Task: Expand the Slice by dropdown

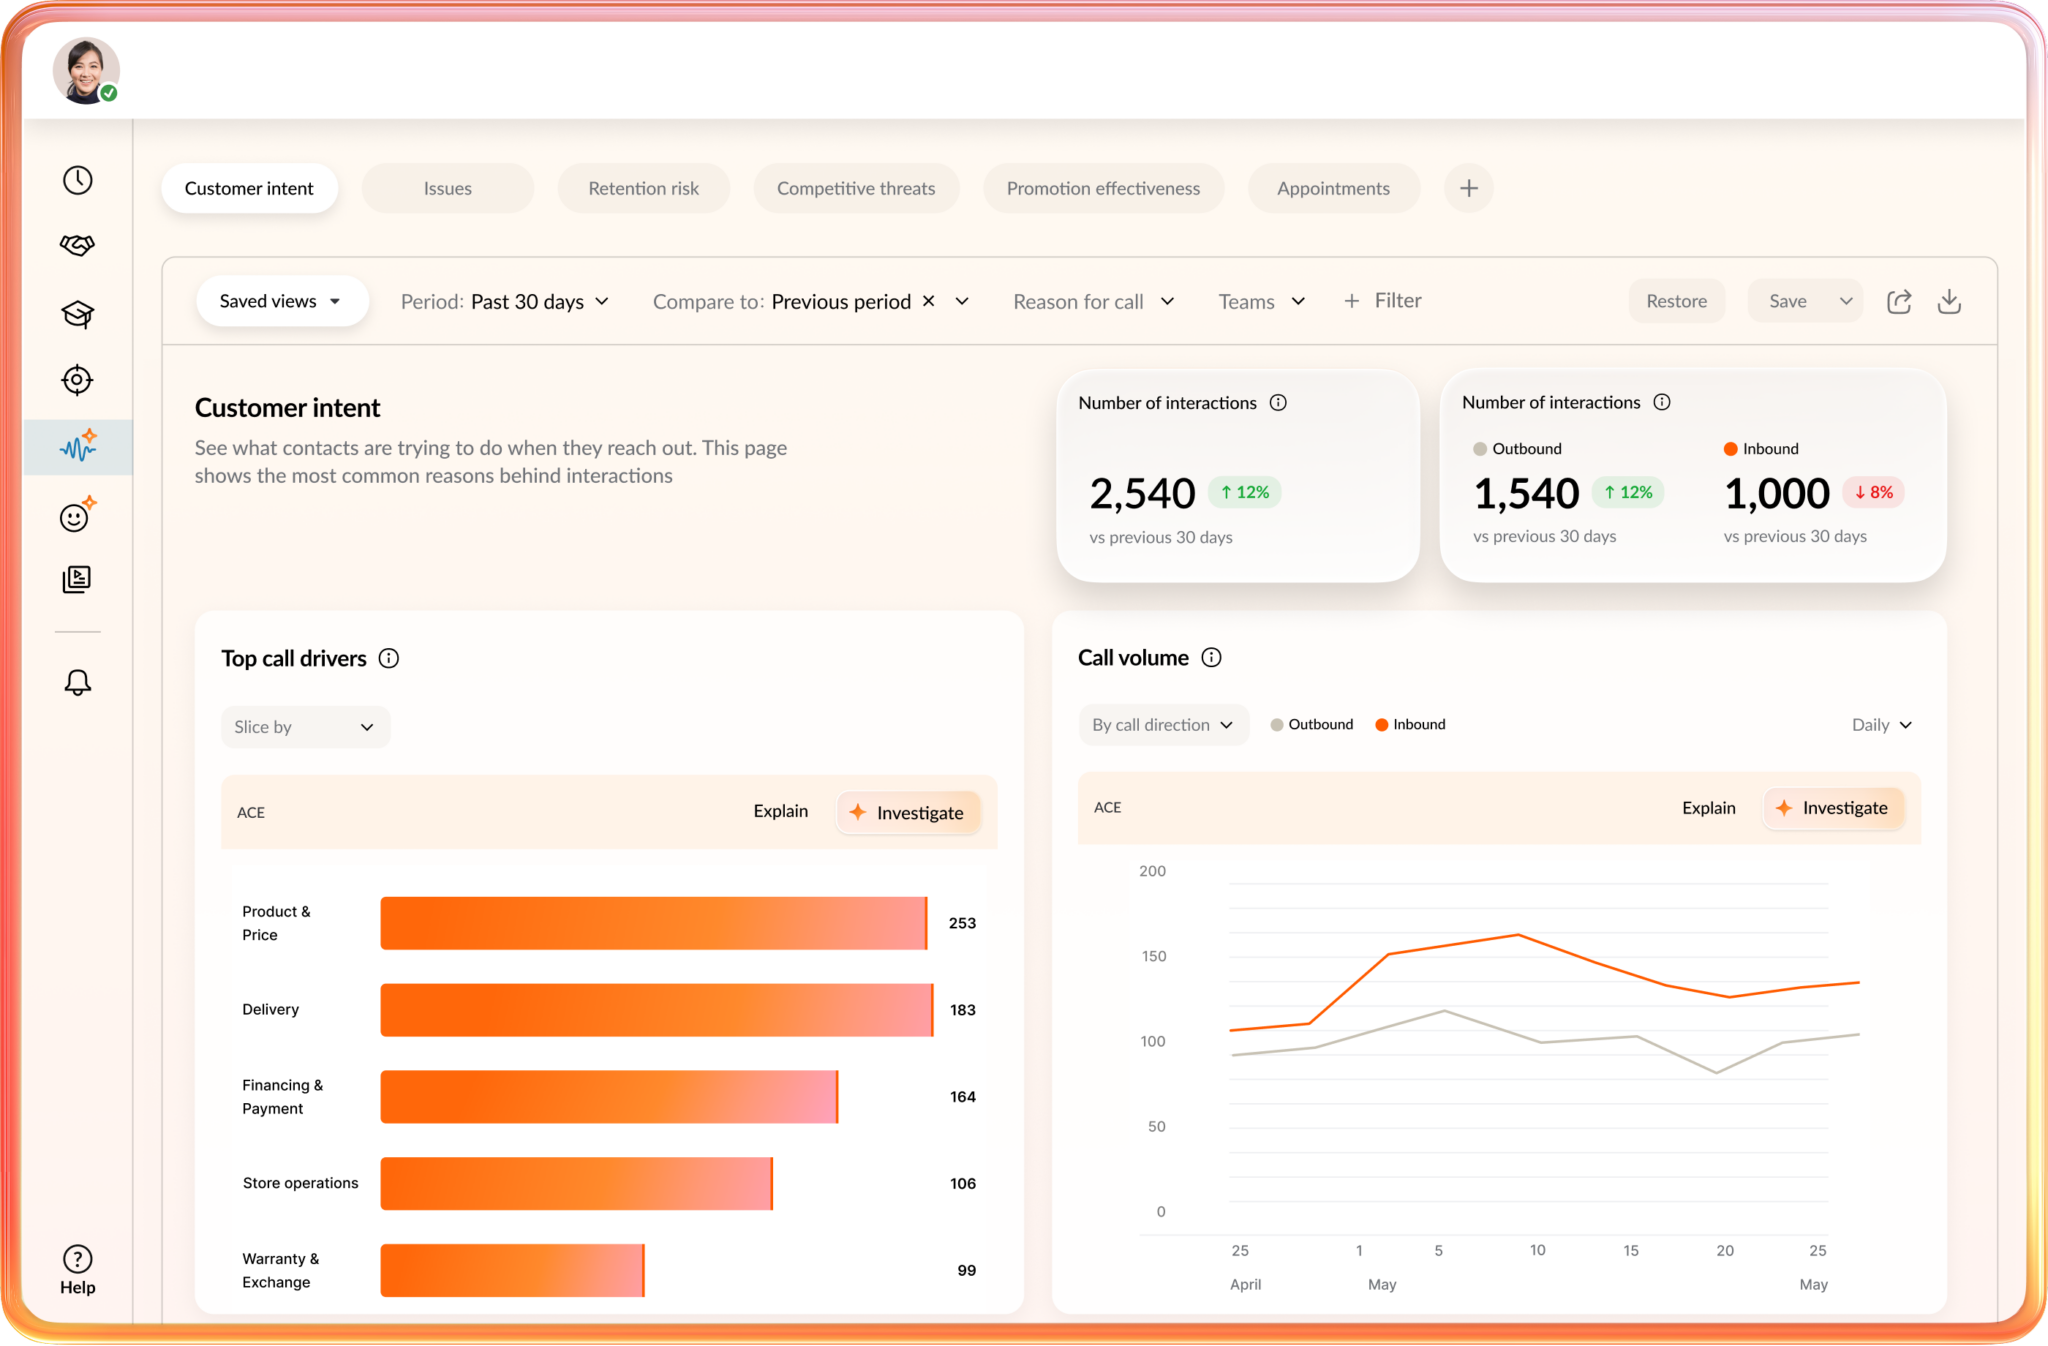Action: click(x=305, y=727)
